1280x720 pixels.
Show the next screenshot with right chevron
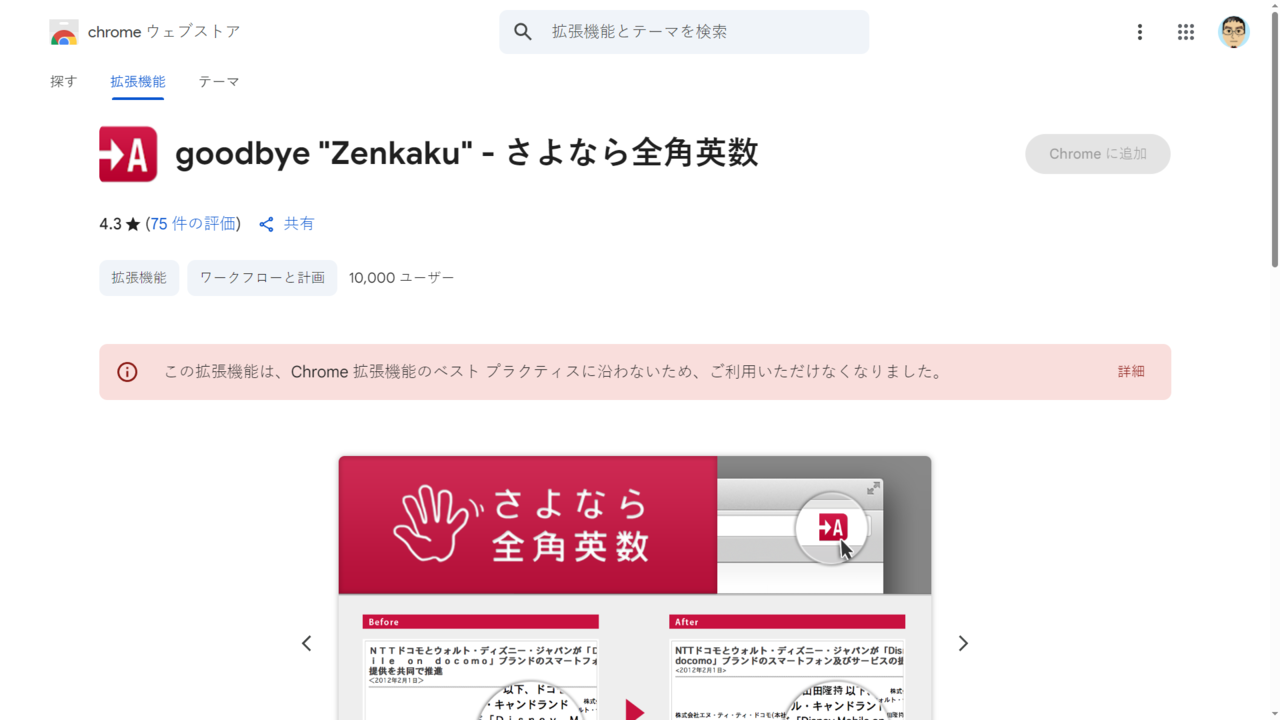963,643
